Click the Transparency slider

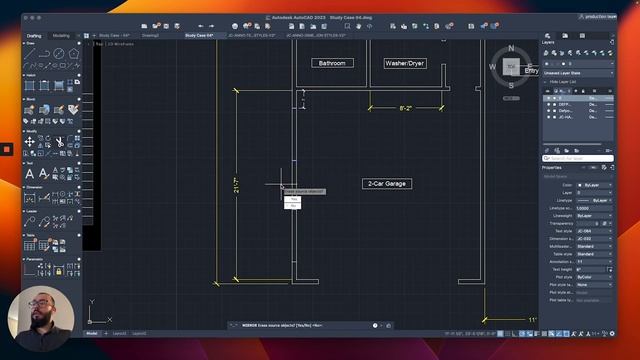coord(588,224)
